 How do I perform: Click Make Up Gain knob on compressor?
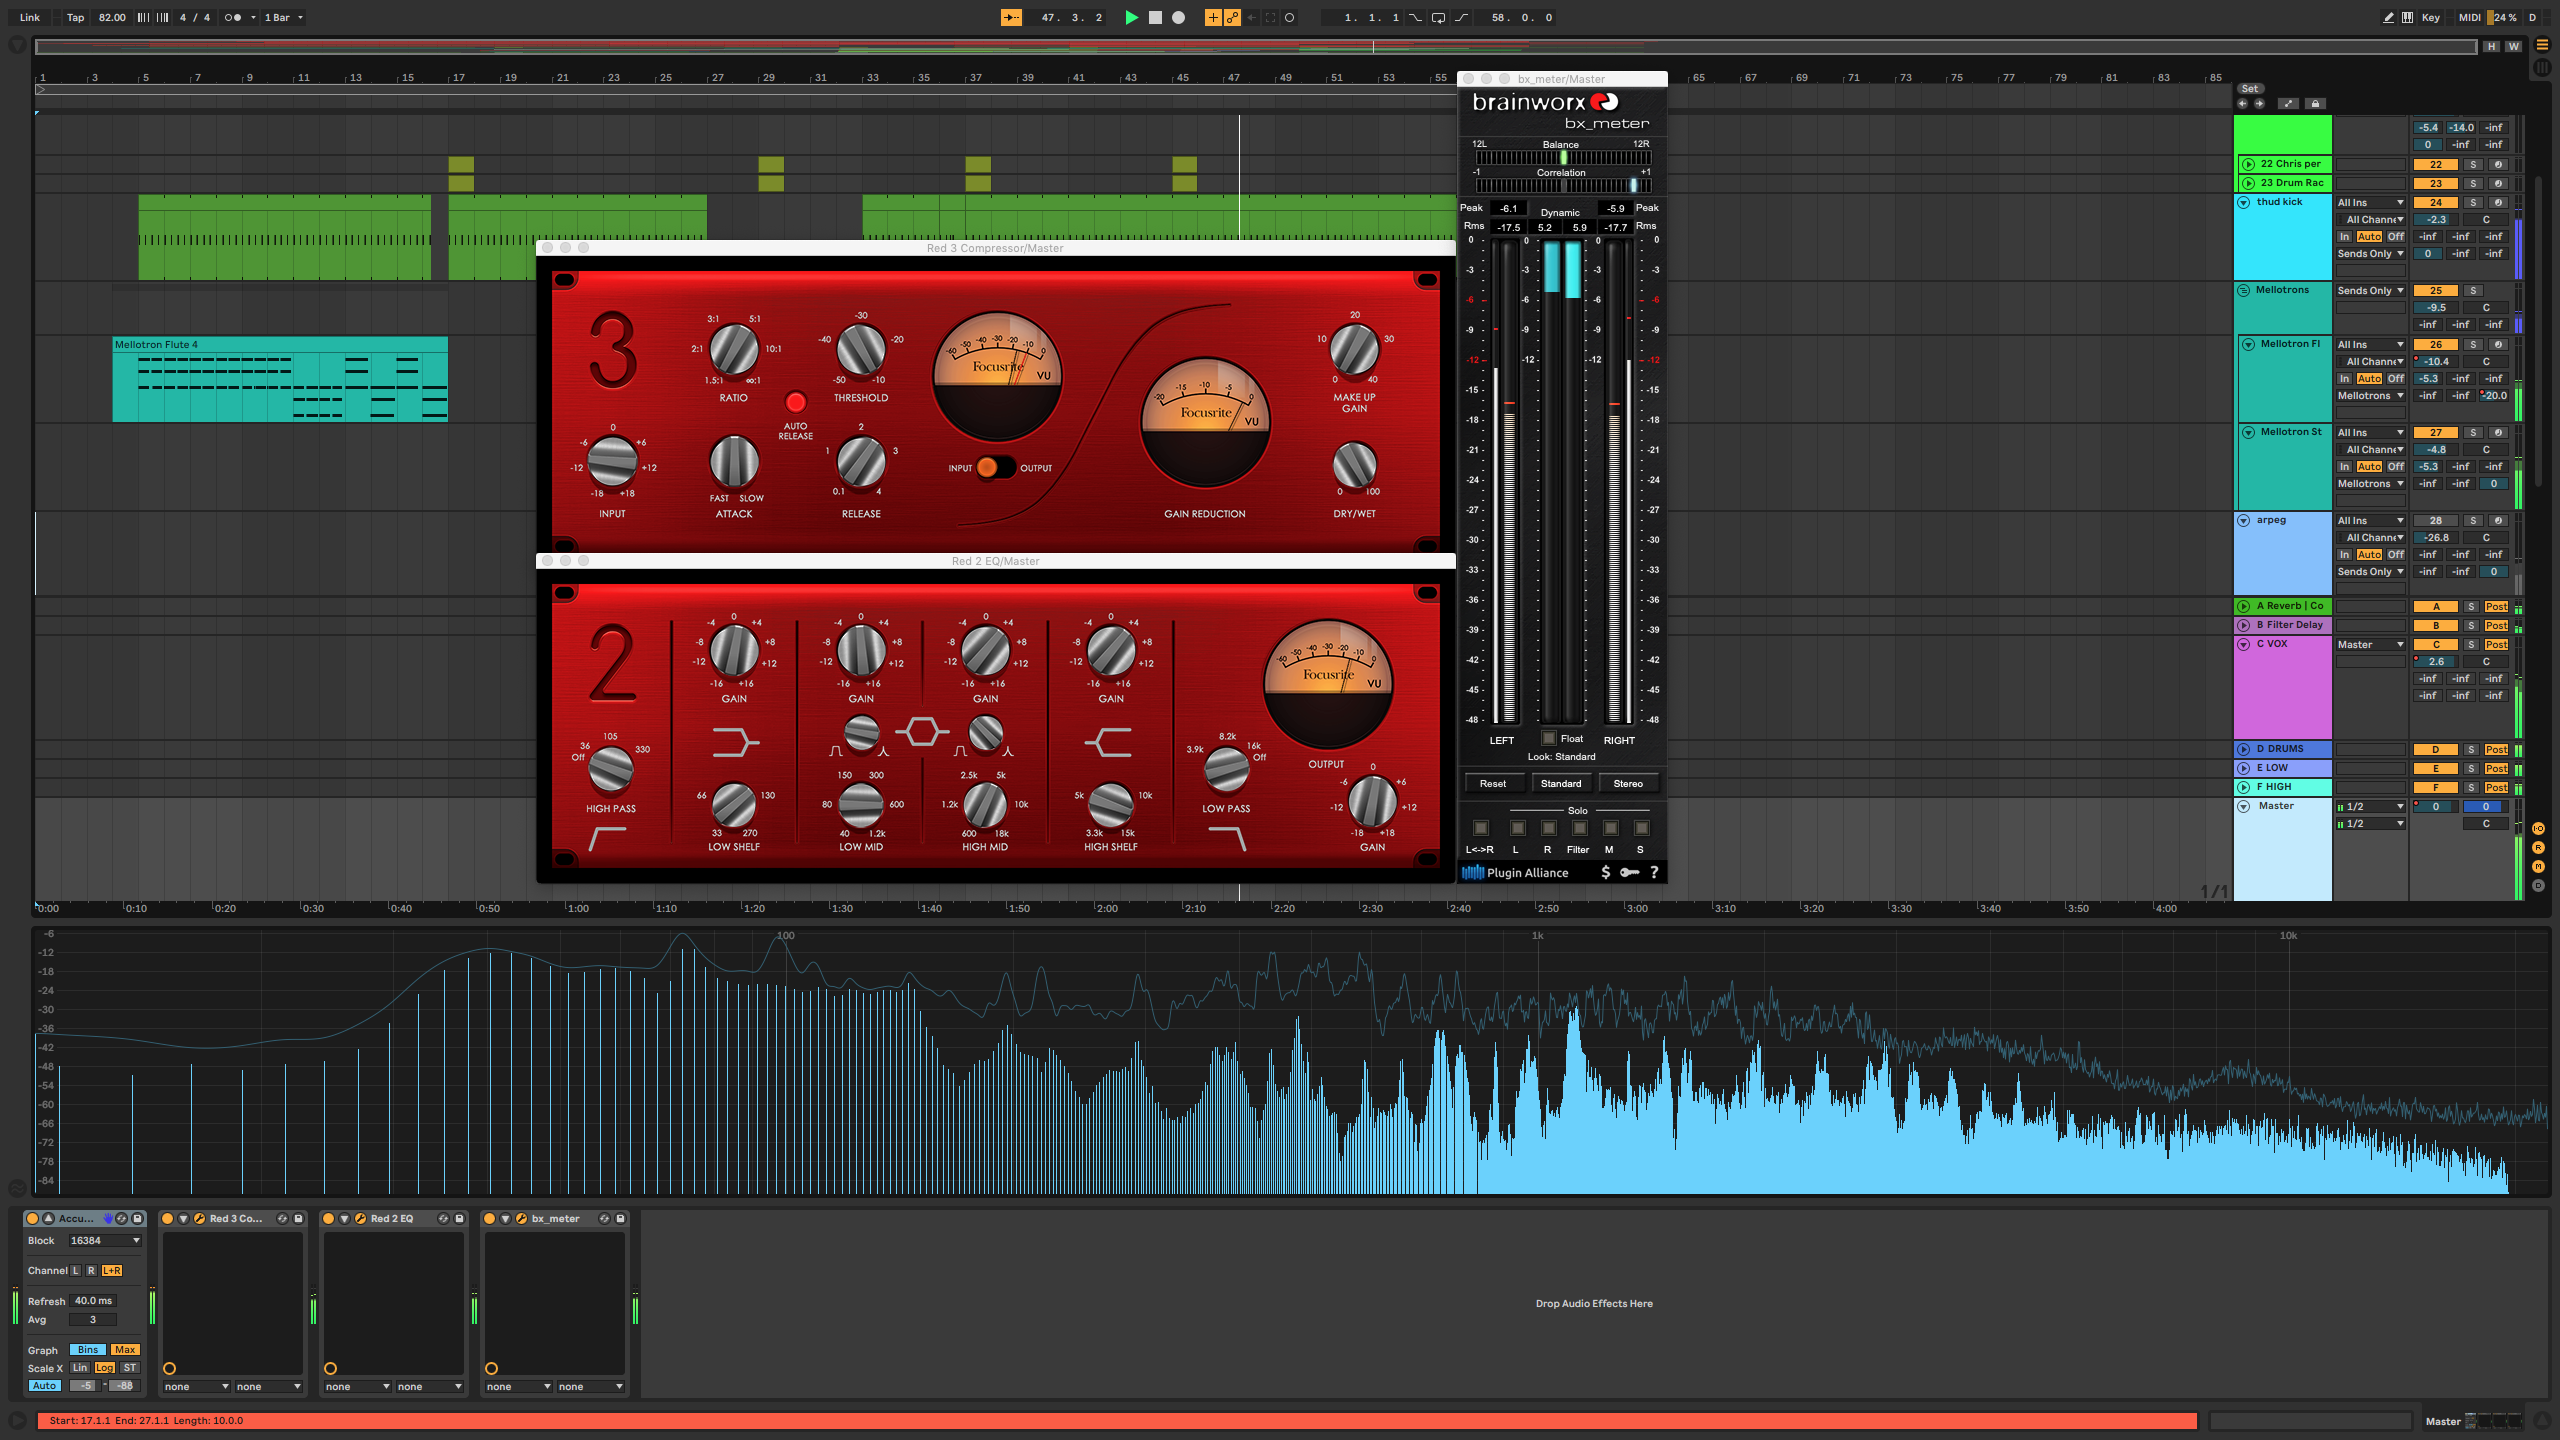point(1354,350)
